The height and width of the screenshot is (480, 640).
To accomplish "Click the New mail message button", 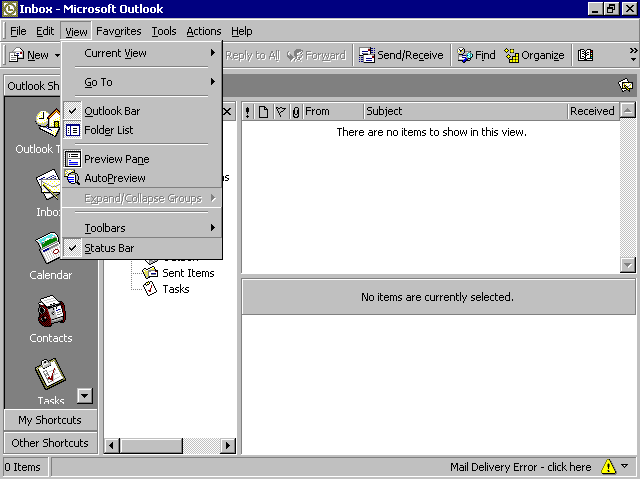I will (29, 55).
